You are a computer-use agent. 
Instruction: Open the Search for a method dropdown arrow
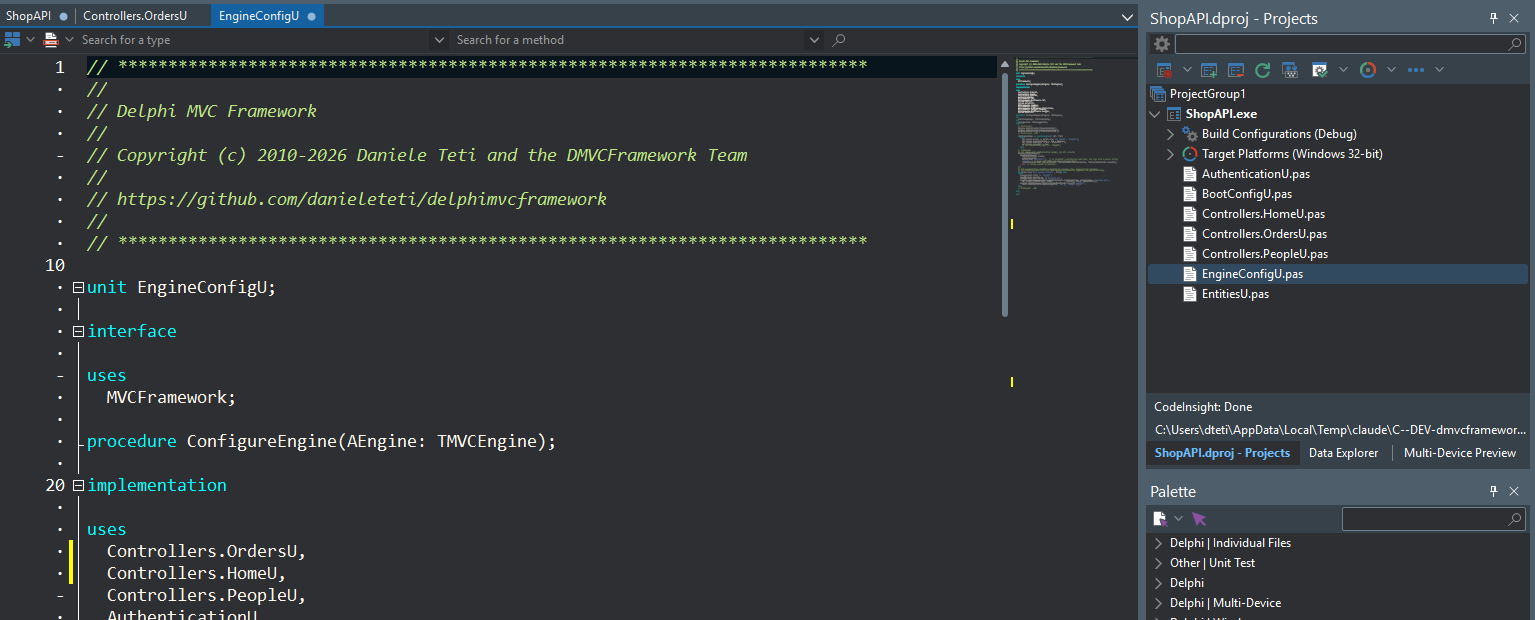pos(815,40)
